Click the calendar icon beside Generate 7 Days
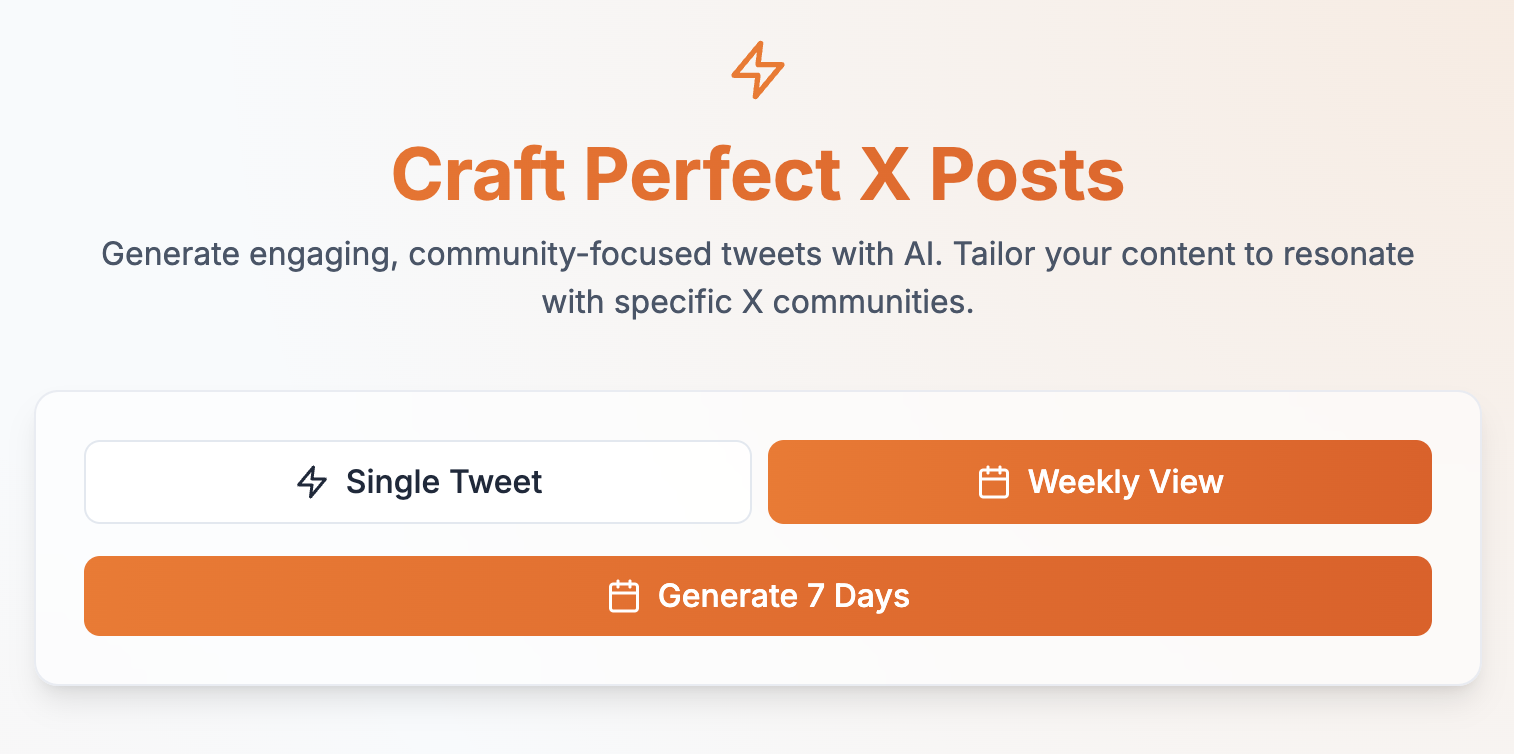Image resolution: width=1514 pixels, height=754 pixels. [x=624, y=596]
